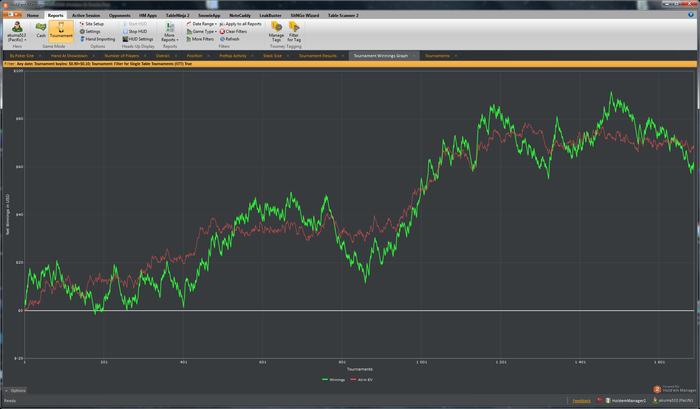Open the TableNinja 2 ribbon tab

178,15
